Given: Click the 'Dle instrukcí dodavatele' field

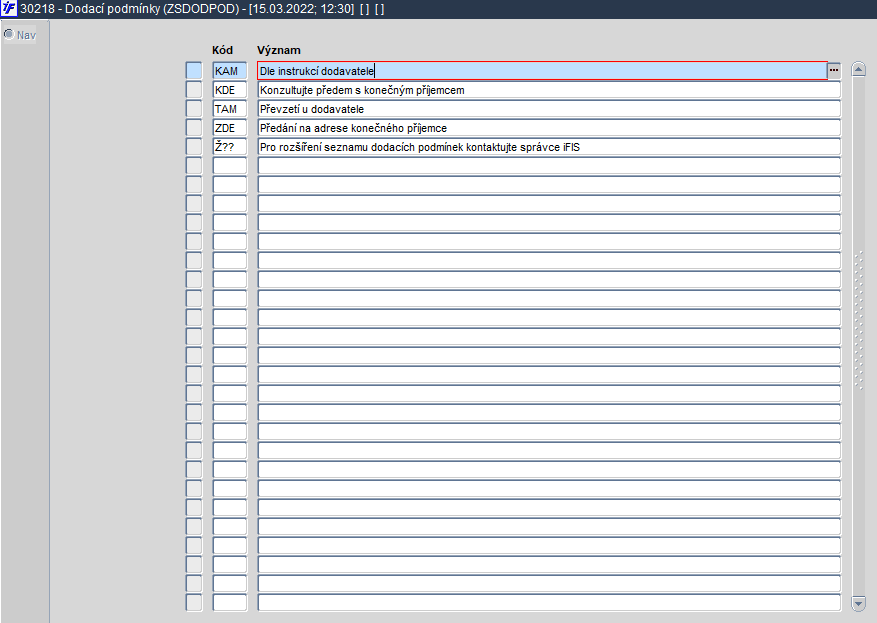Looking at the screenshot, I should tap(542, 70).
